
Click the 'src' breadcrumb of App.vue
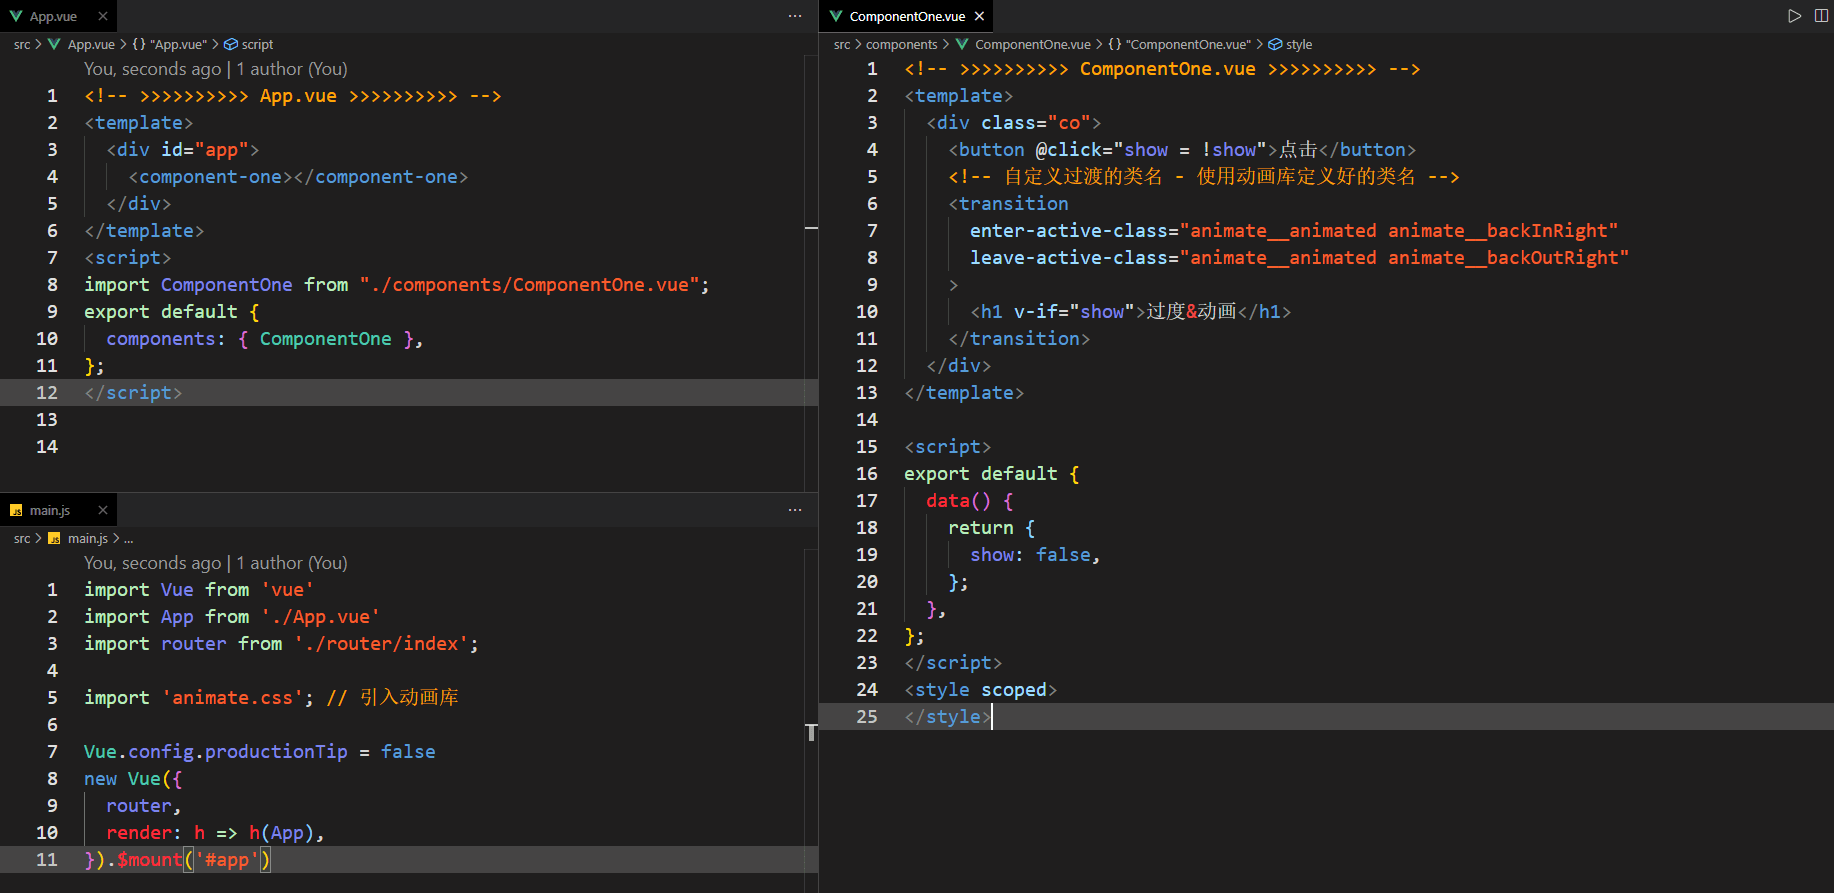pyautogui.click(x=22, y=44)
